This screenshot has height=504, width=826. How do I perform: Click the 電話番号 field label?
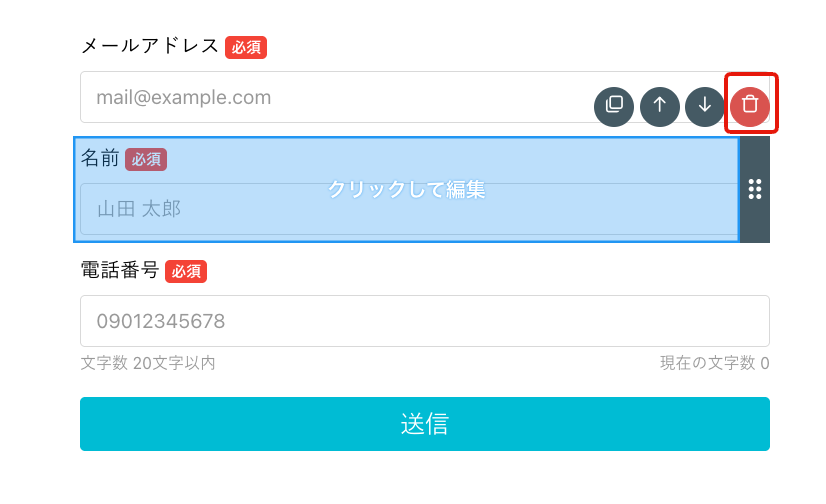coord(120,270)
